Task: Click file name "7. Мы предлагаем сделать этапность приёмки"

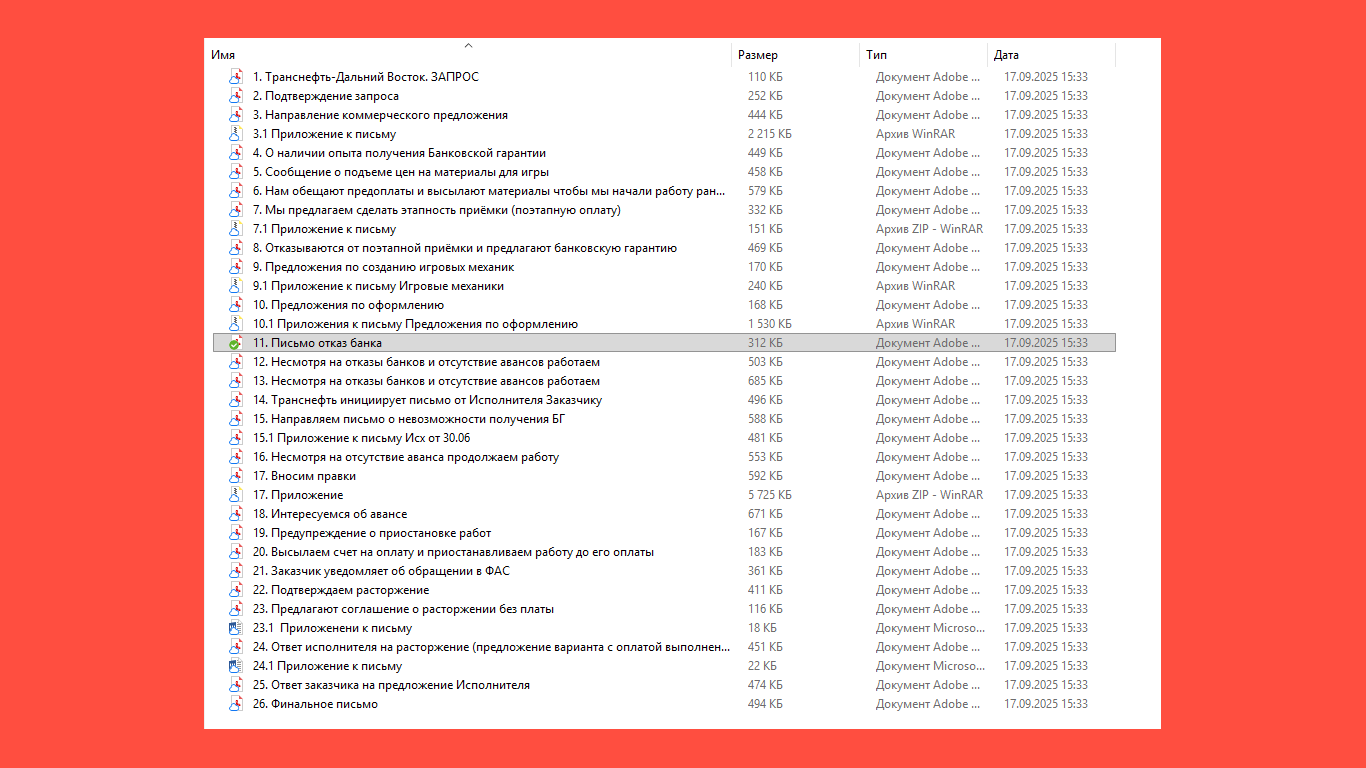Action: coord(437,210)
